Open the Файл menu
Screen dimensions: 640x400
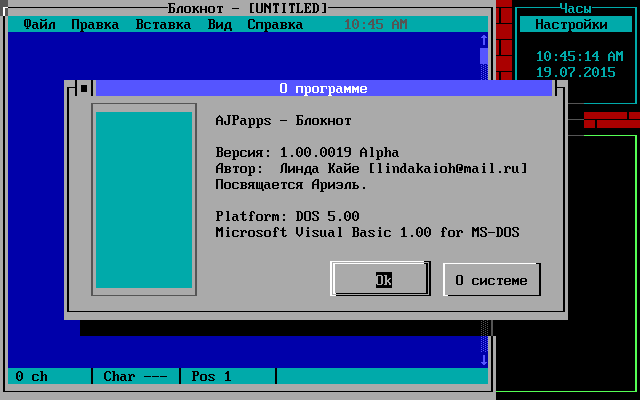point(39,24)
